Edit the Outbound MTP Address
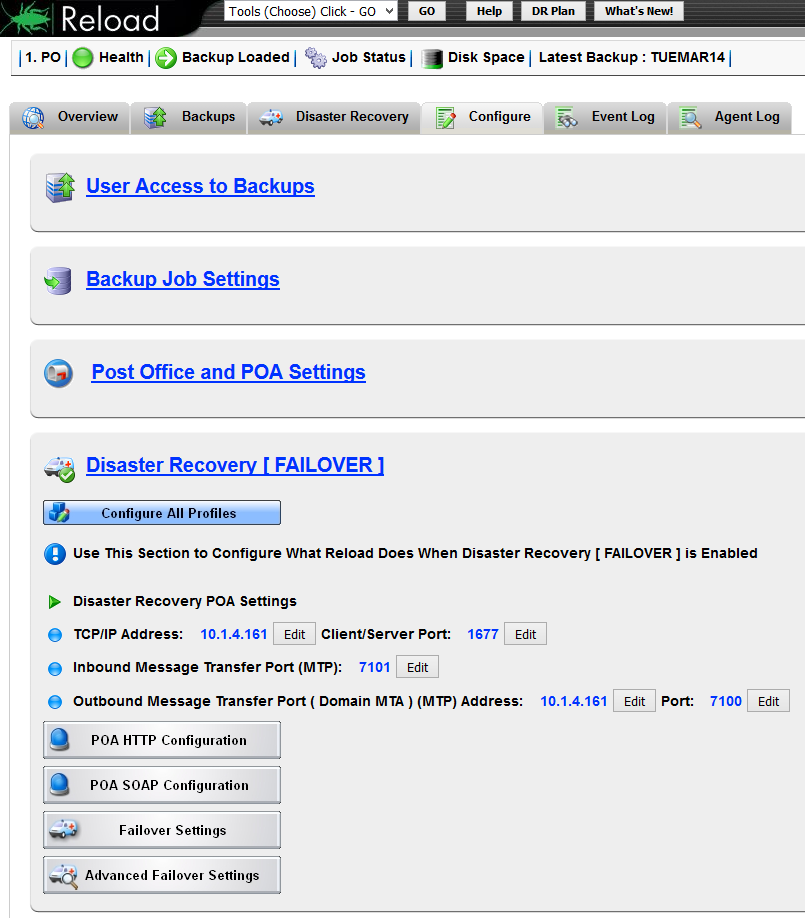The image size is (805, 918). pos(634,701)
